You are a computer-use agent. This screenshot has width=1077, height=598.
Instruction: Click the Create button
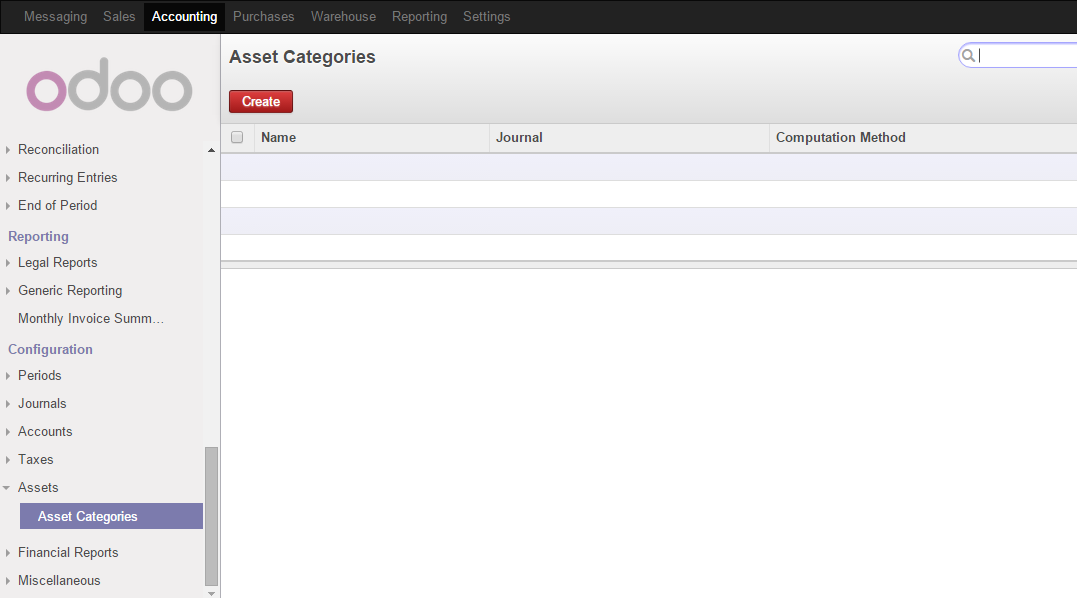[x=260, y=101]
